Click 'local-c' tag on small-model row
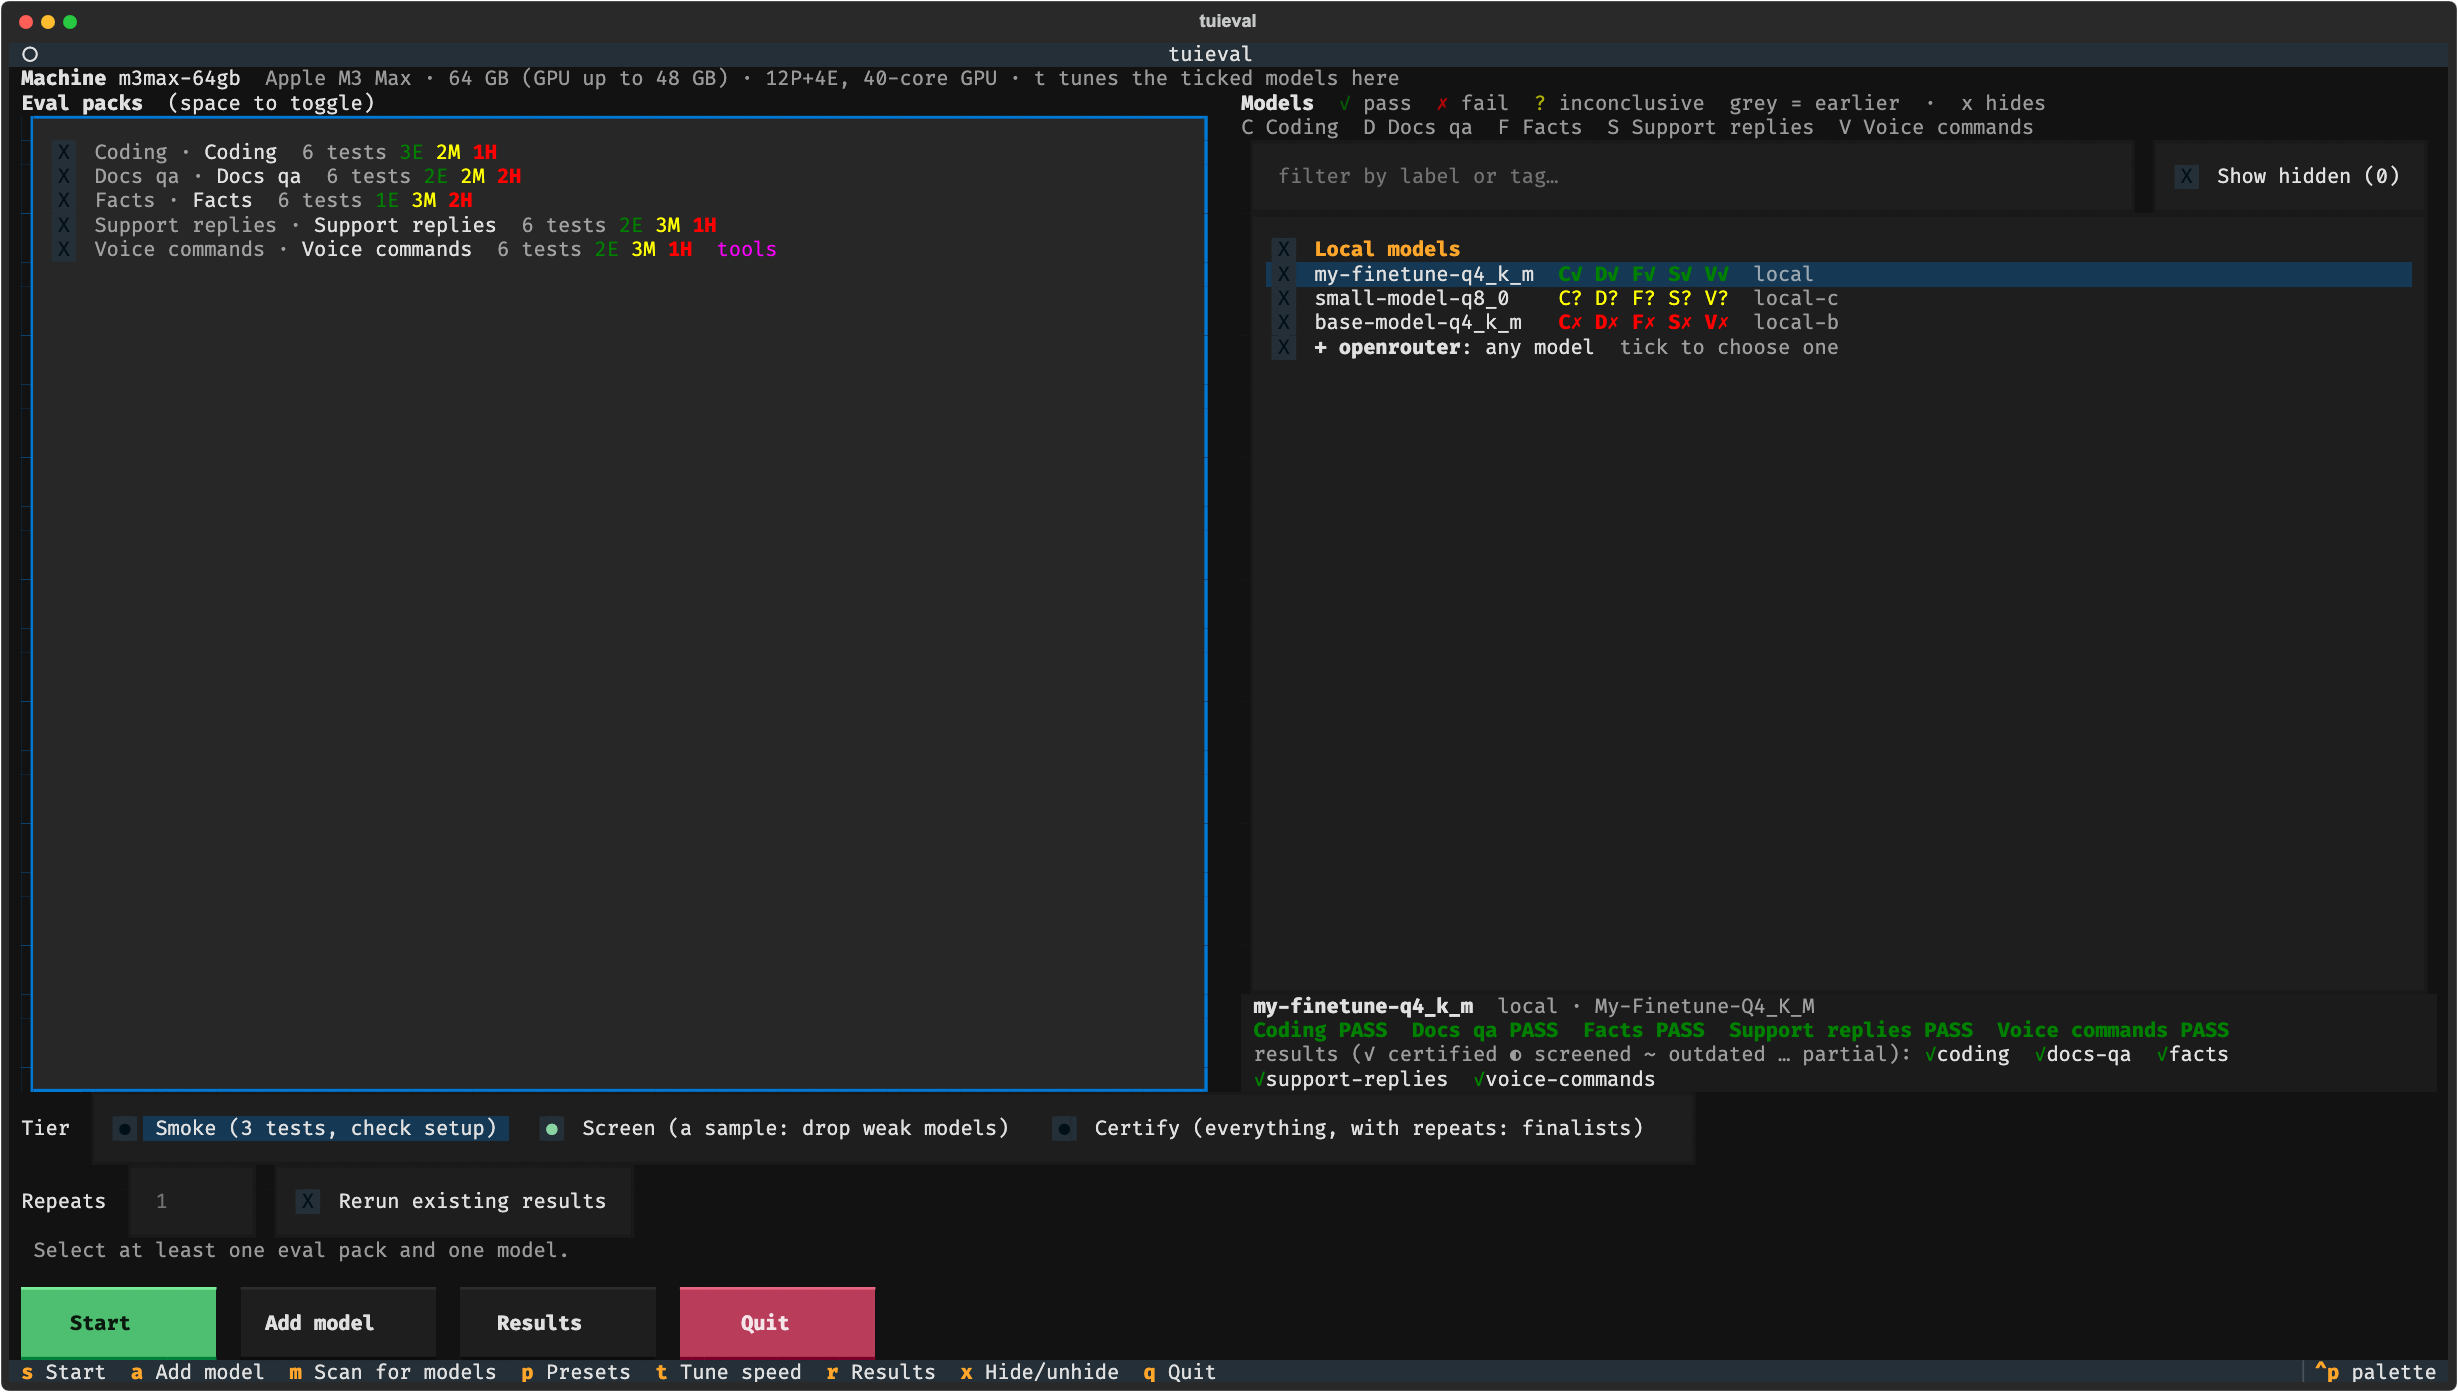Viewport: 2458px width, 1392px height. pos(1796,298)
